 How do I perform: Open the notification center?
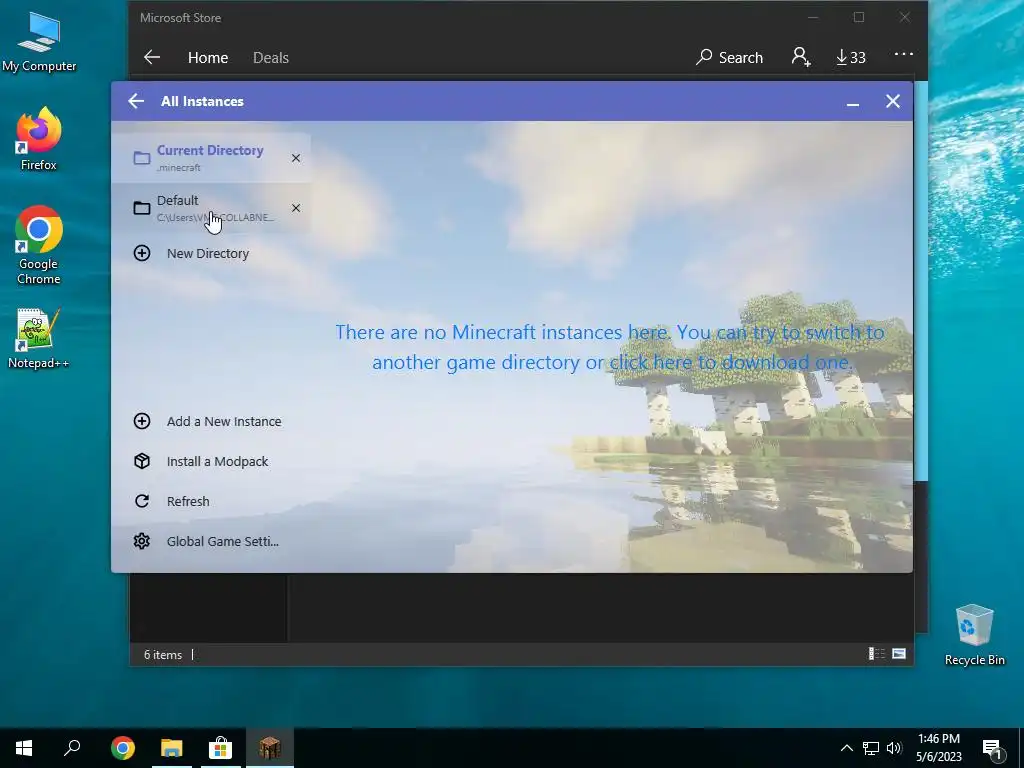pyautogui.click(x=993, y=749)
